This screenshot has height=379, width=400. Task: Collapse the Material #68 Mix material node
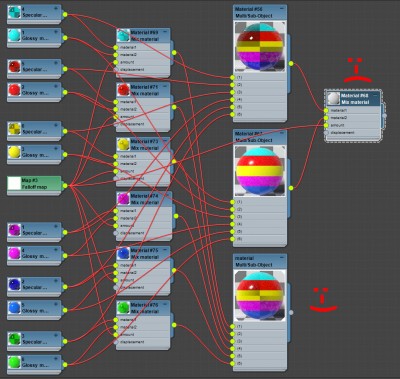click(375, 95)
